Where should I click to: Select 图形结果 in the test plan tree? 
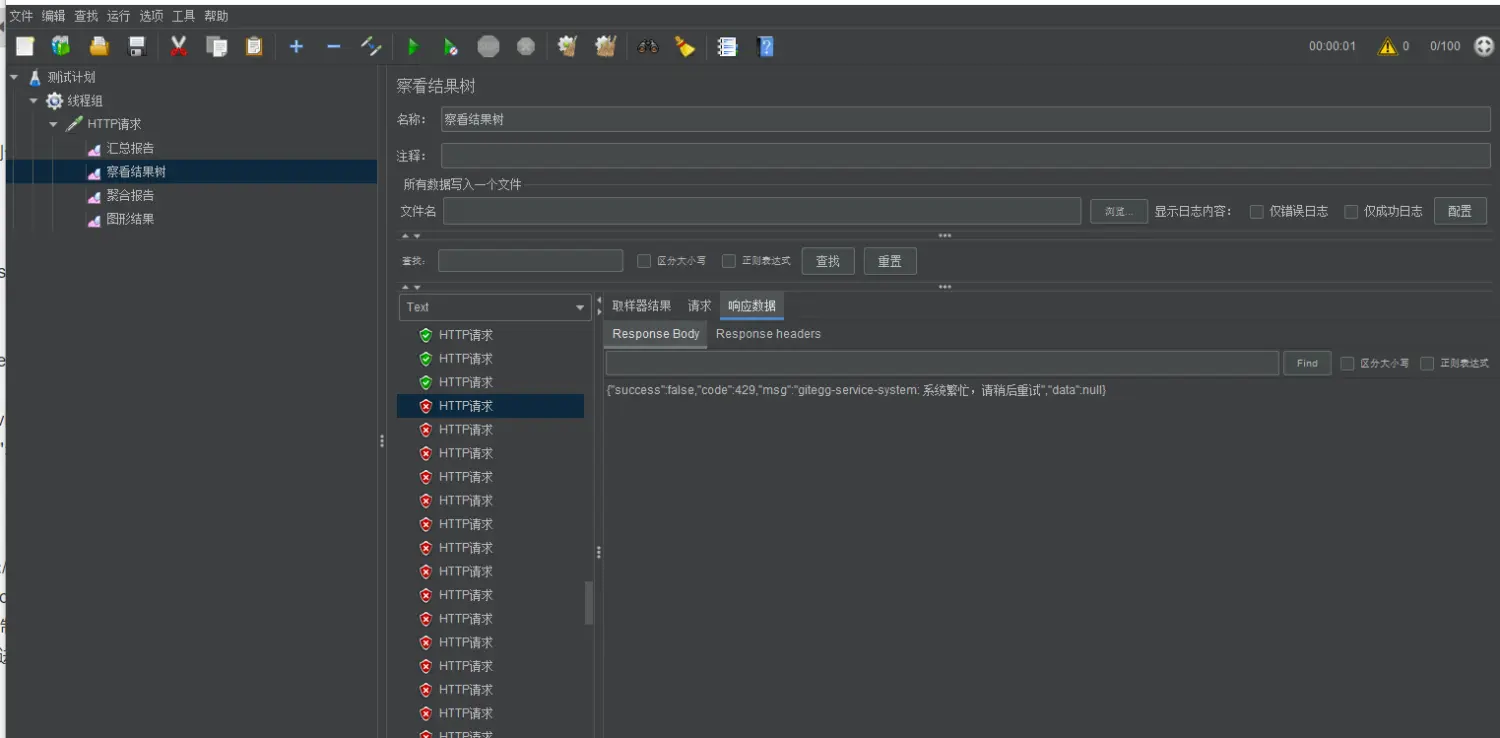130,220
